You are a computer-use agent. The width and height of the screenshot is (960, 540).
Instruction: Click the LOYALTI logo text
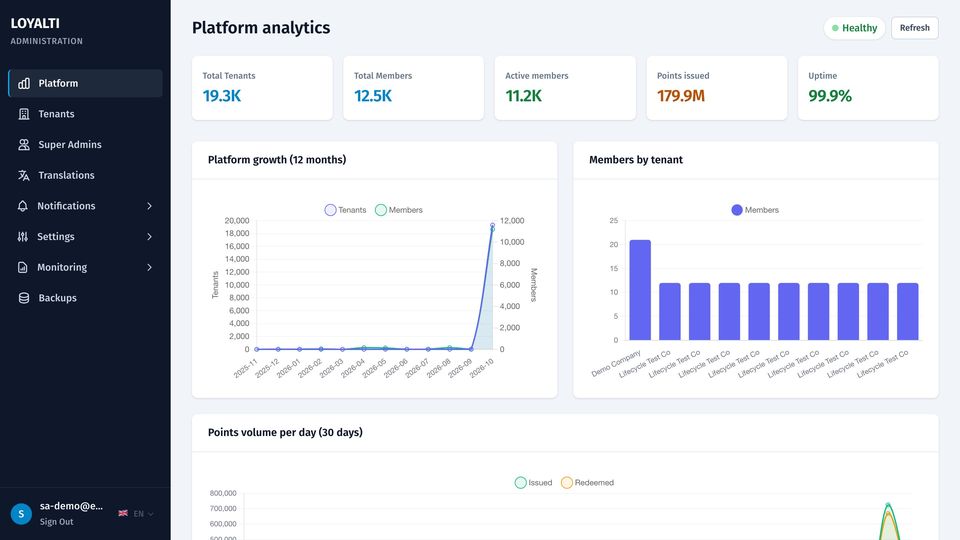35,23
